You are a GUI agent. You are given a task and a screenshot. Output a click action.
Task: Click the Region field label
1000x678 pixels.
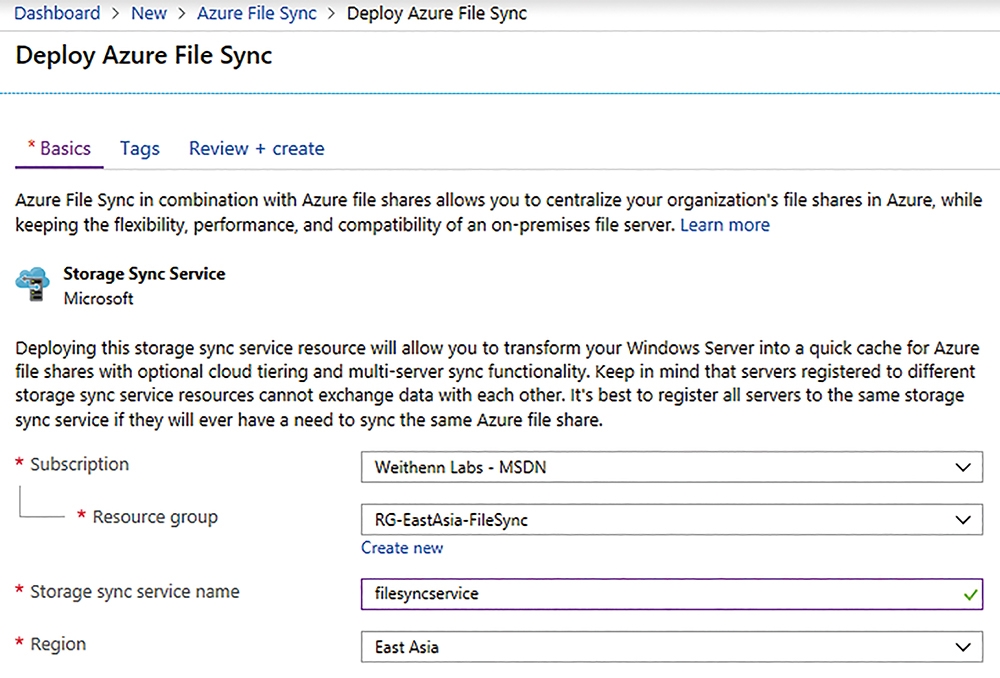pos(58,644)
